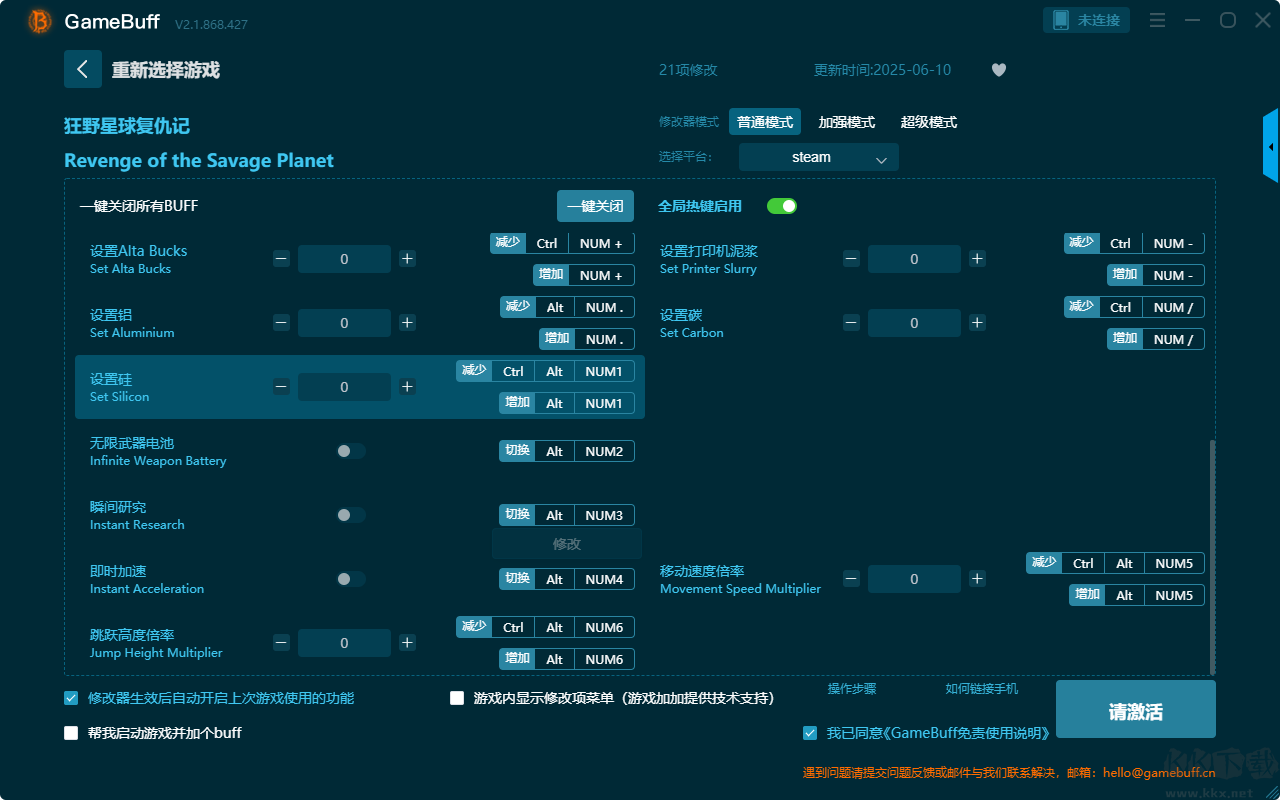Click the heart favorite icon
The width and height of the screenshot is (1280, 800).
[x=999, y=70]
